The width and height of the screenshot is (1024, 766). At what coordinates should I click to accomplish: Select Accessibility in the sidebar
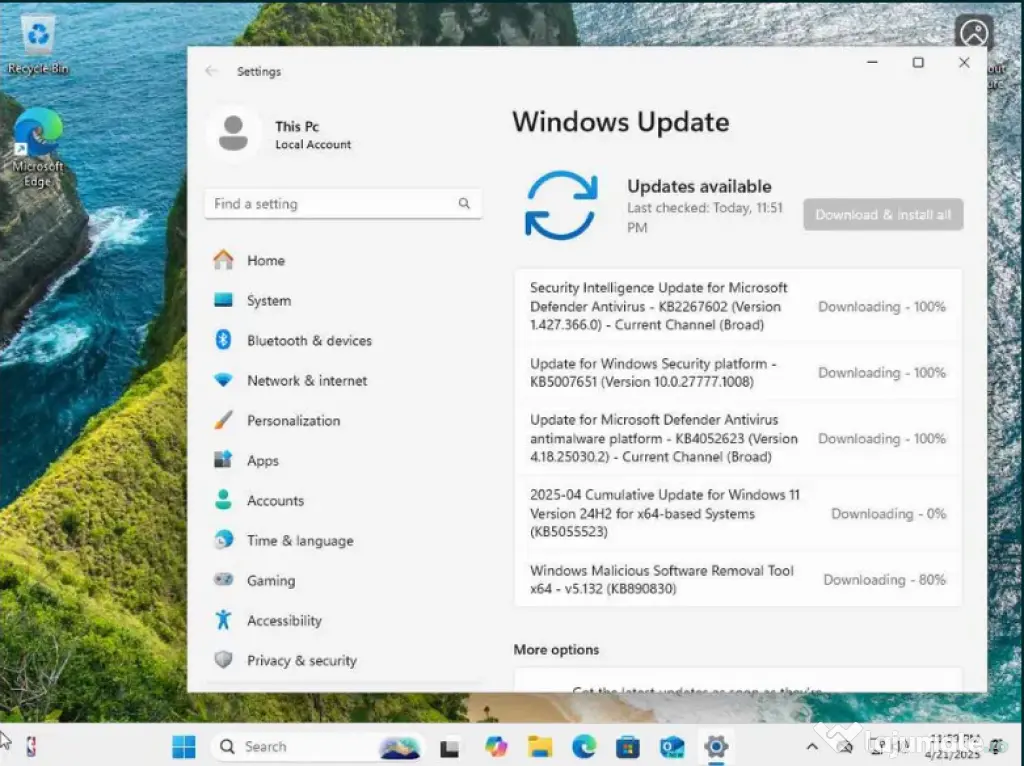[284, 621]
